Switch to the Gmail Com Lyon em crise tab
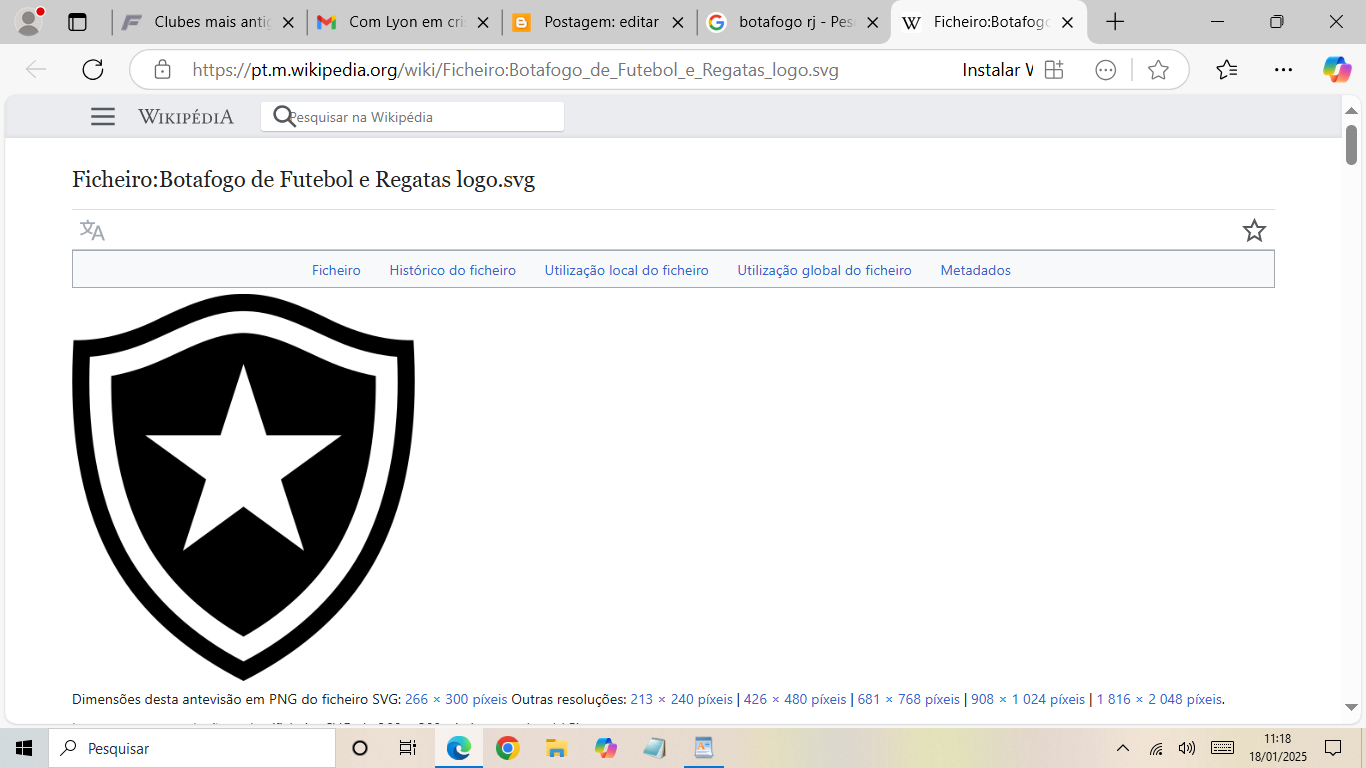 [404, 22]
